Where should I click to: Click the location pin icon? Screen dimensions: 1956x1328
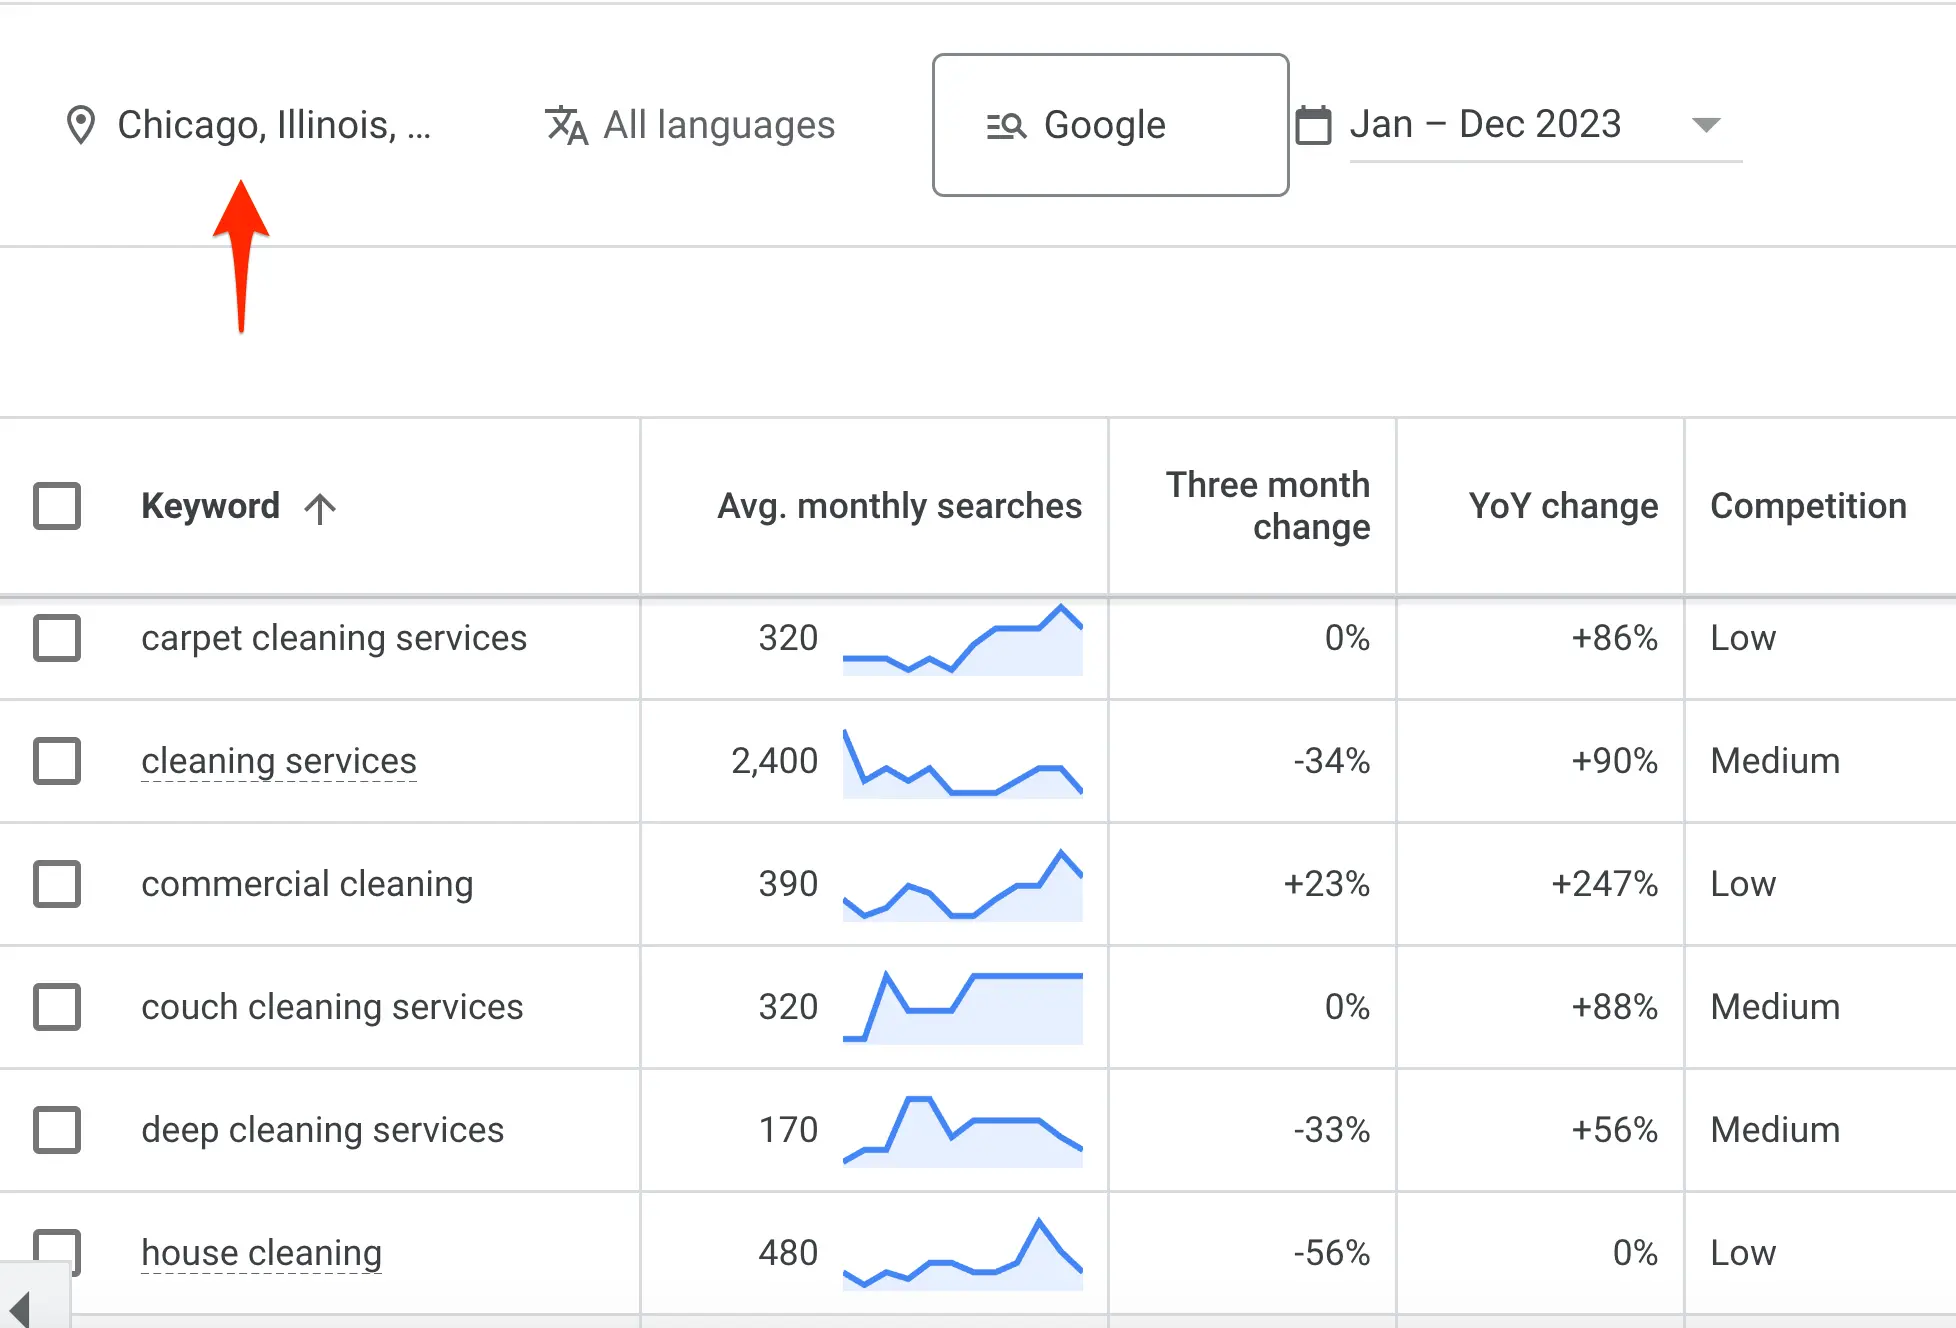tap(80, 125)
